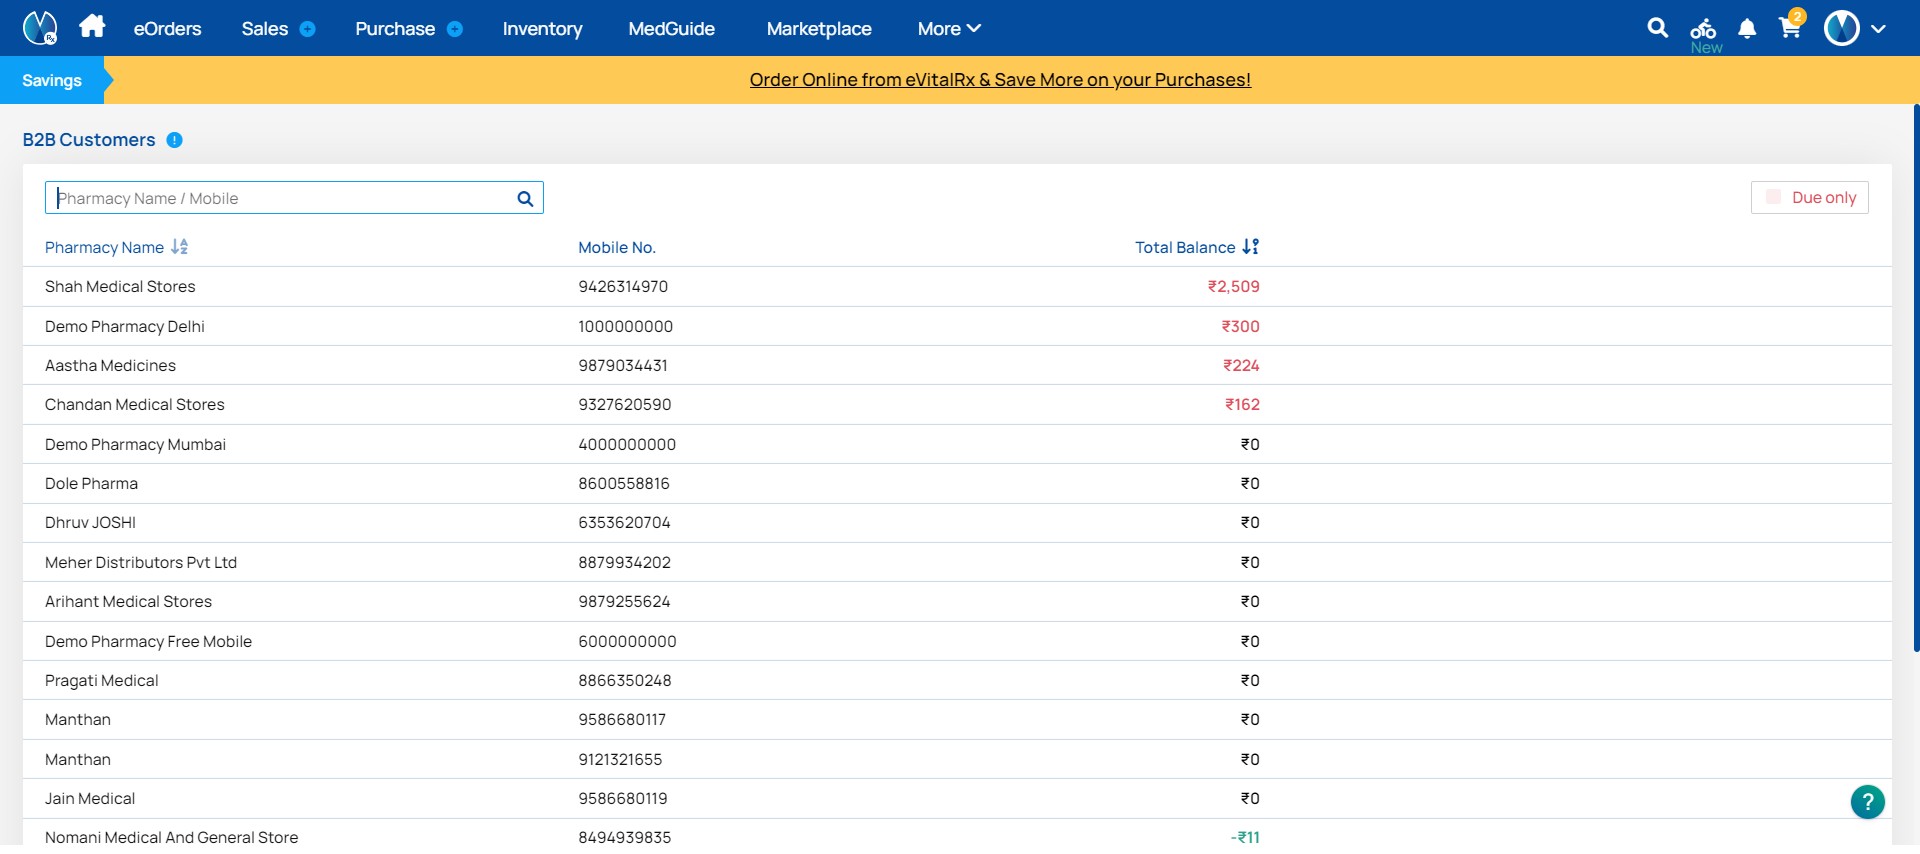
Task: Click the page vertical scrollbar
Action: point(1916,378)
